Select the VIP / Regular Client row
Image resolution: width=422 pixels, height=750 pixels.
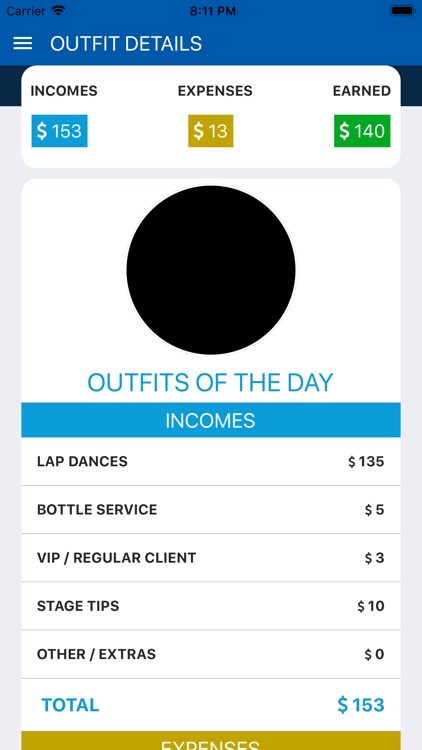pyautogui.click(x=211, y=558)
